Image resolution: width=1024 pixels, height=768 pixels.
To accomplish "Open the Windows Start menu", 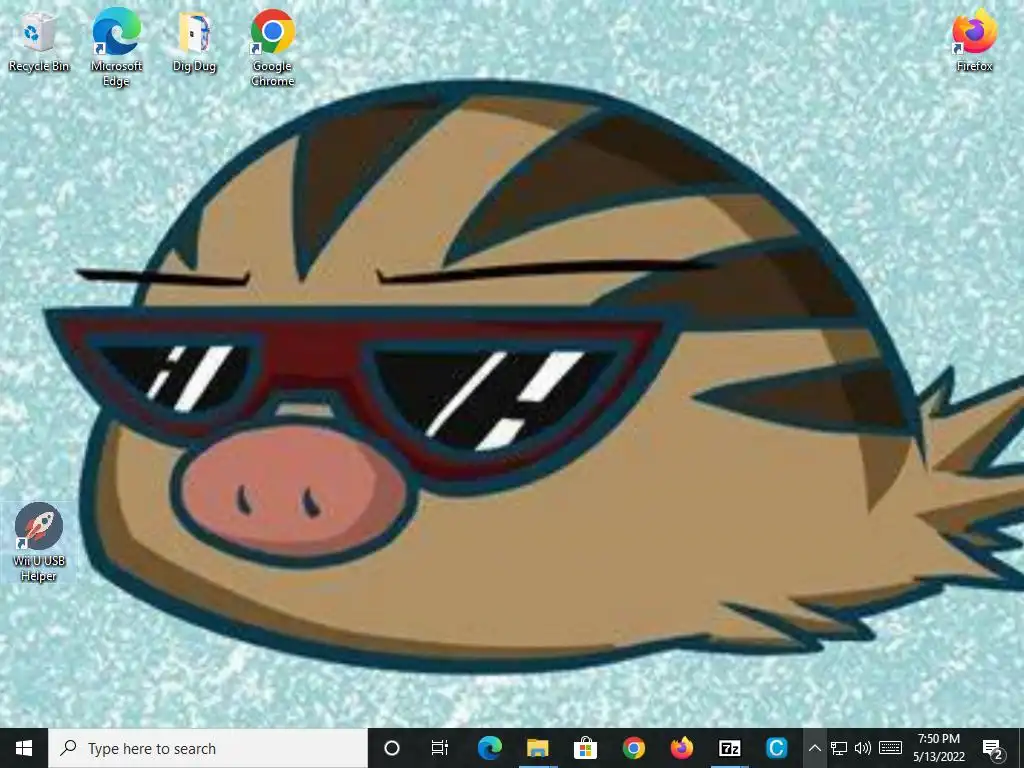I will tap(24, 748).
